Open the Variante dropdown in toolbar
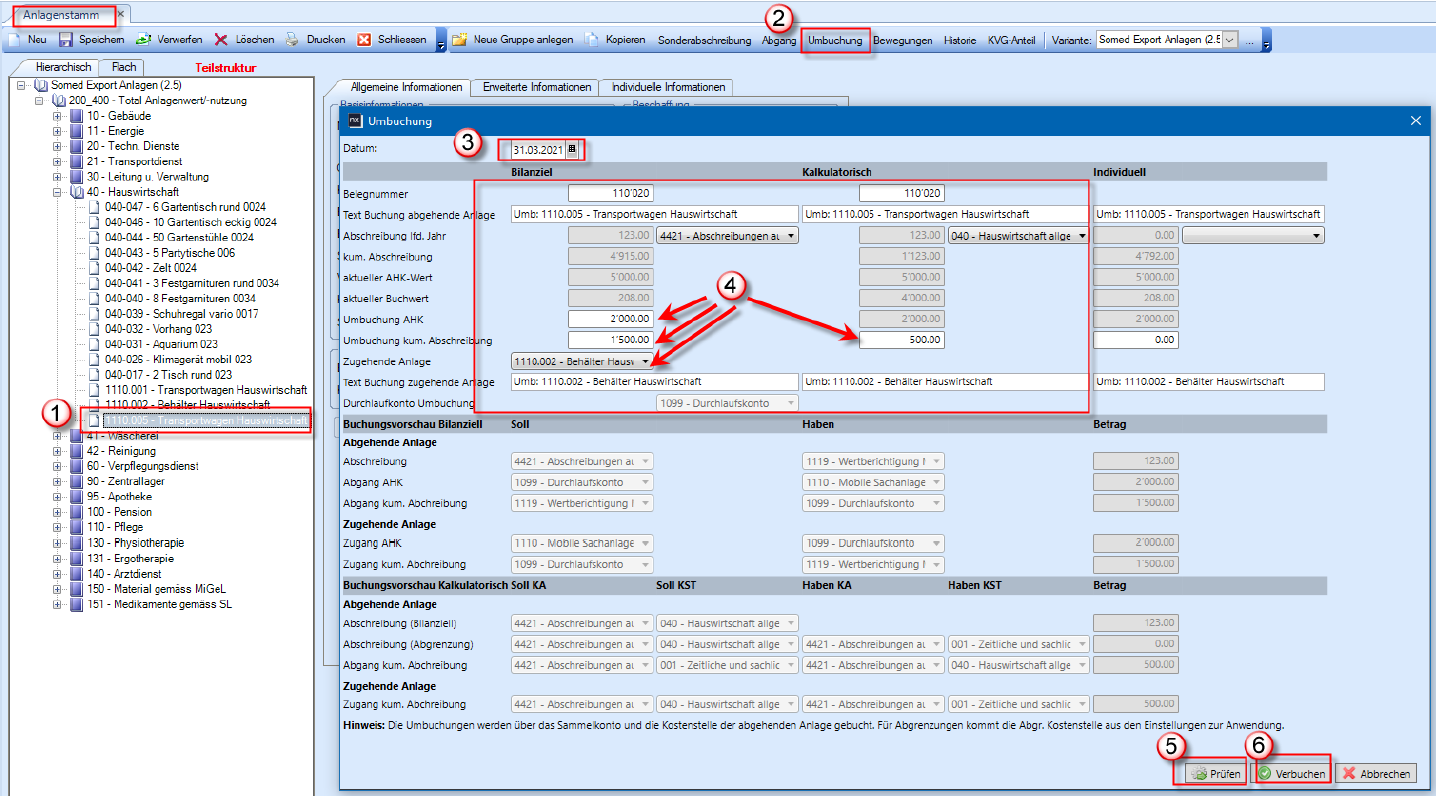Viewport: 1436px width, 796px height. [x=1230, y=40]
